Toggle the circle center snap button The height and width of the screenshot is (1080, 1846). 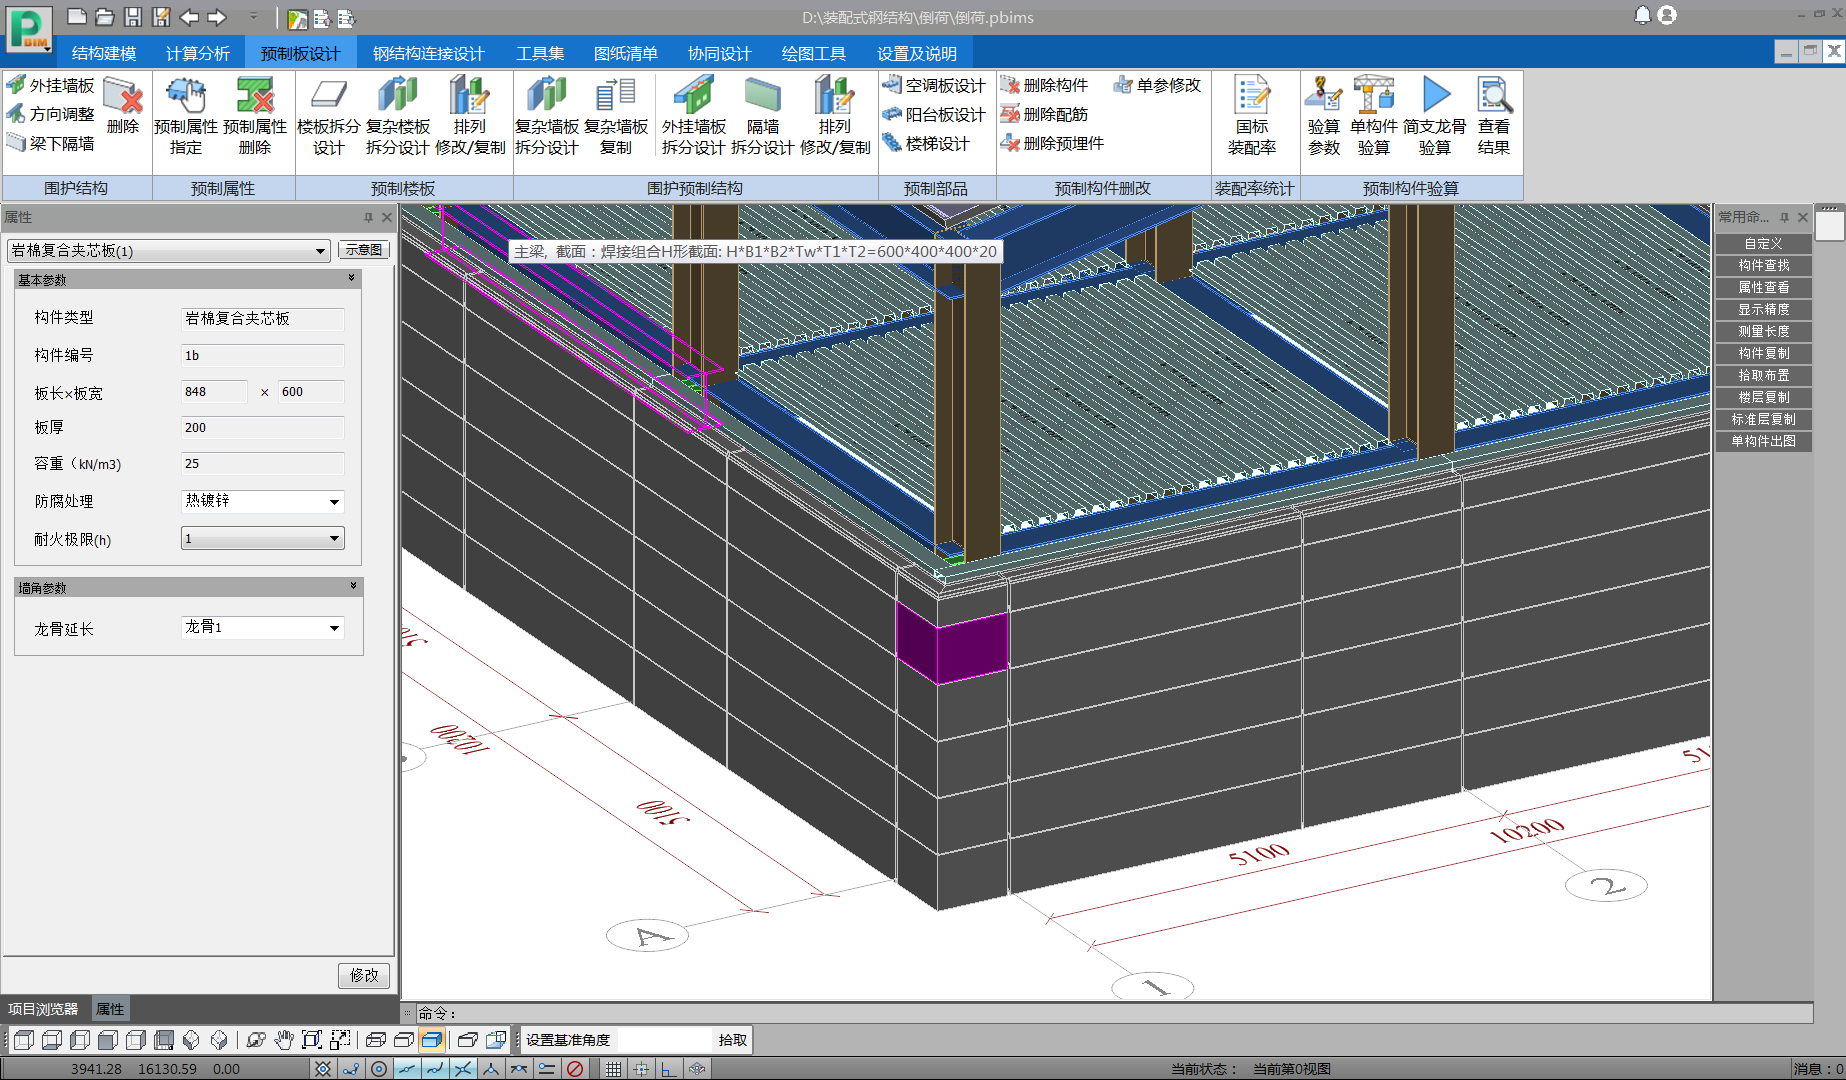[379, 1069]
